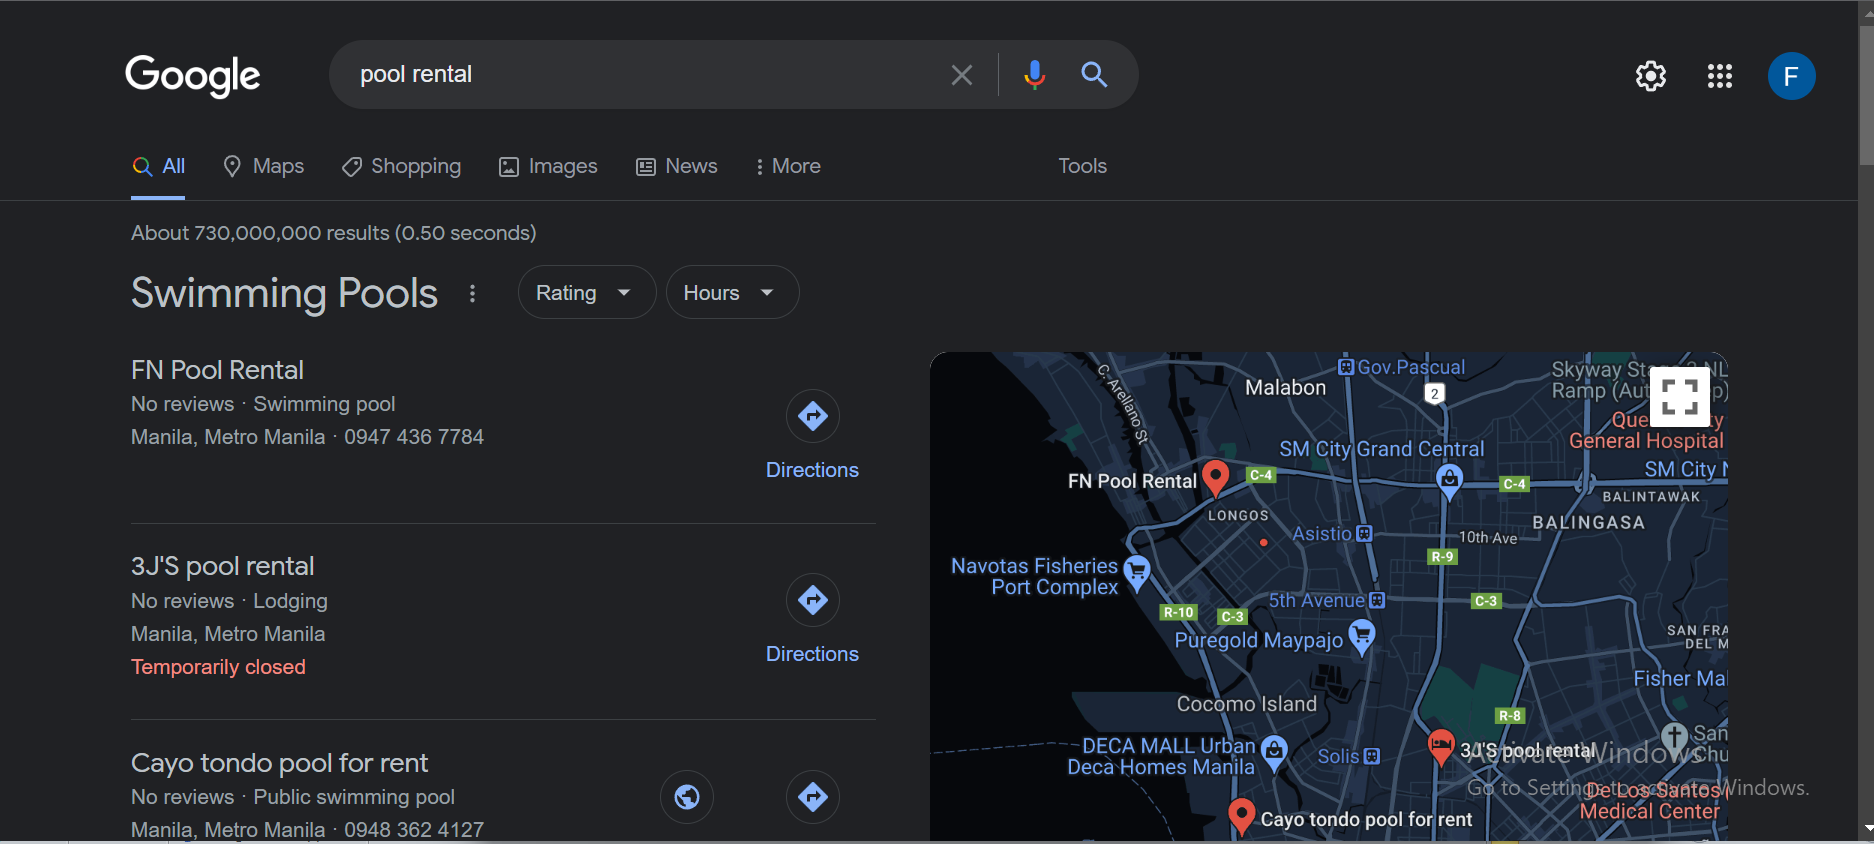Click the 10th Ave map label
The height and width of the screenshot is (844, 1874).
click(x=1488, y=538)
